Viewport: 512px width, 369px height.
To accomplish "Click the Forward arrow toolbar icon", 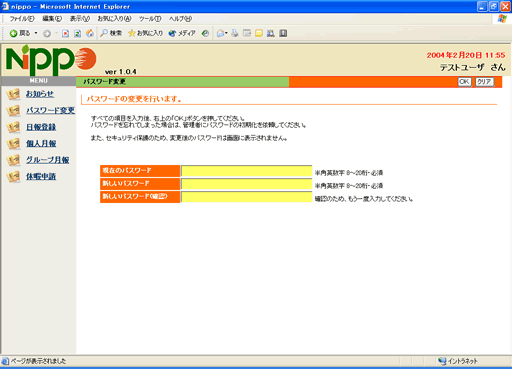I will [47, 33].
